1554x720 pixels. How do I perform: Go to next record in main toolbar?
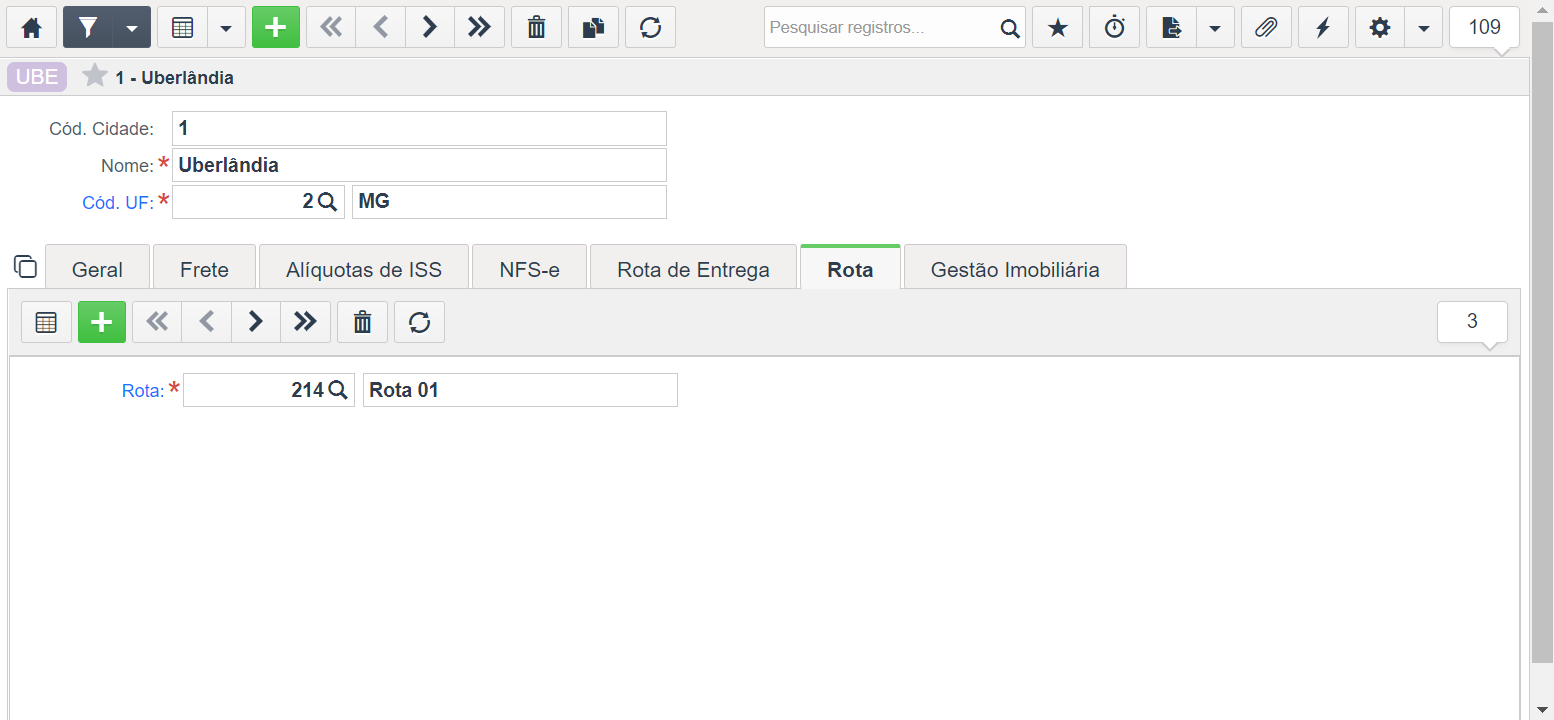click(430, 27)
